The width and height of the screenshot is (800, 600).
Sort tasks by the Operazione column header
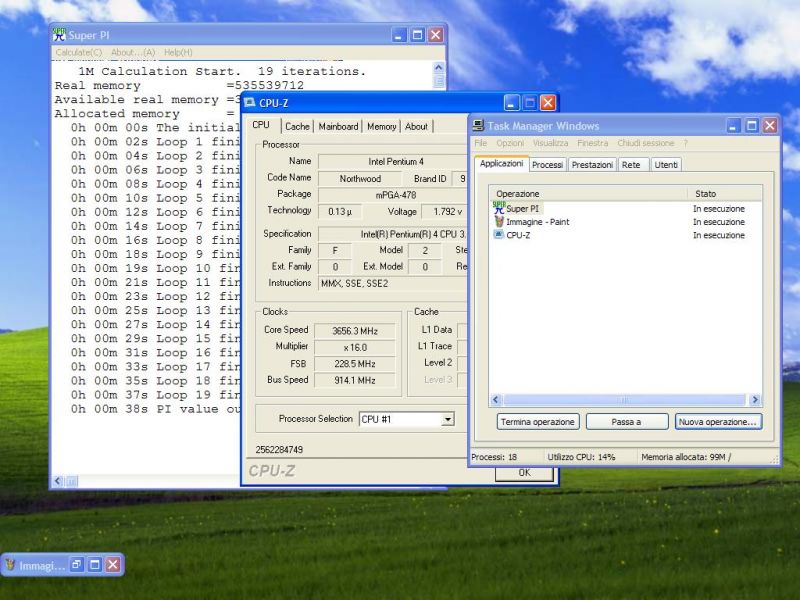[x=588, y=193]
